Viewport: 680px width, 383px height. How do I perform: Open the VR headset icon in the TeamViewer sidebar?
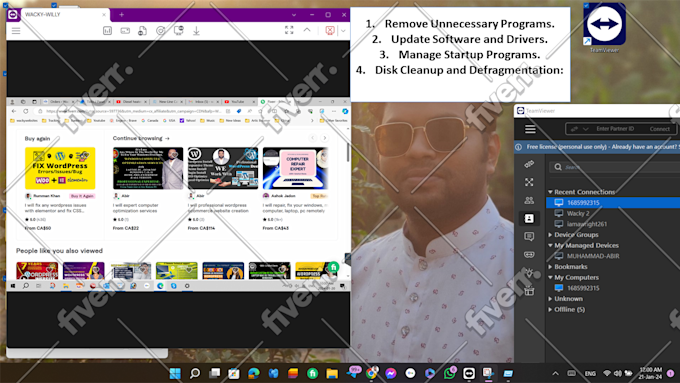click(529, 255)
